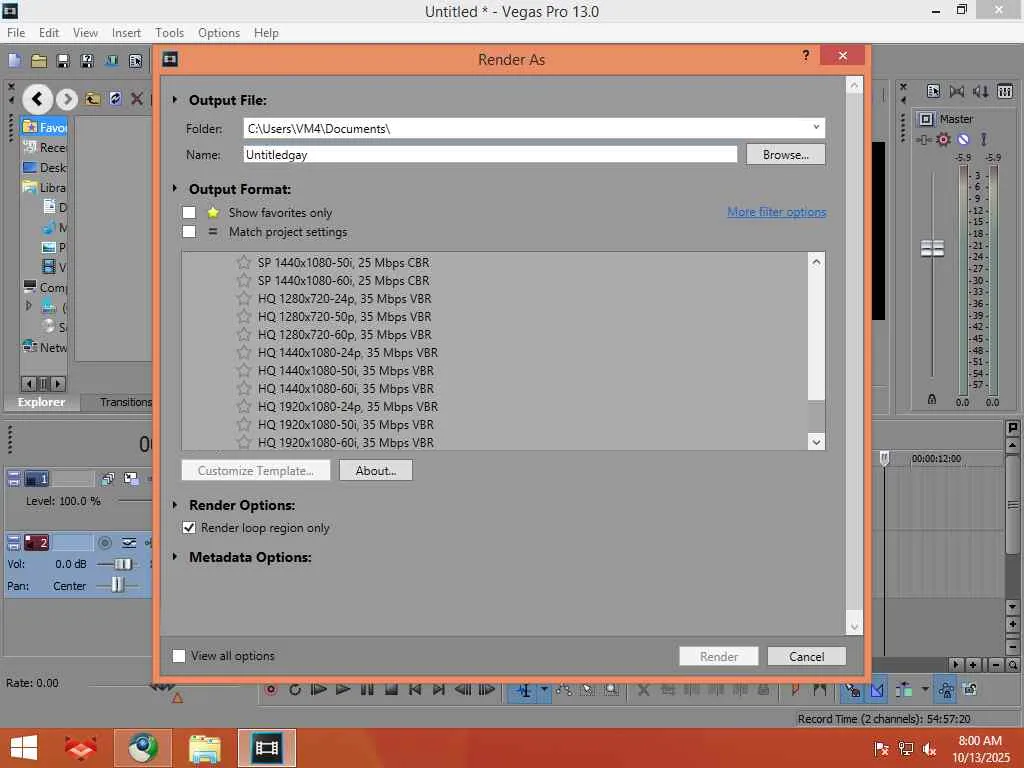Open the Edit menu
The width and height of the screenshot is (1024, 768).
(x=49, y=33)
